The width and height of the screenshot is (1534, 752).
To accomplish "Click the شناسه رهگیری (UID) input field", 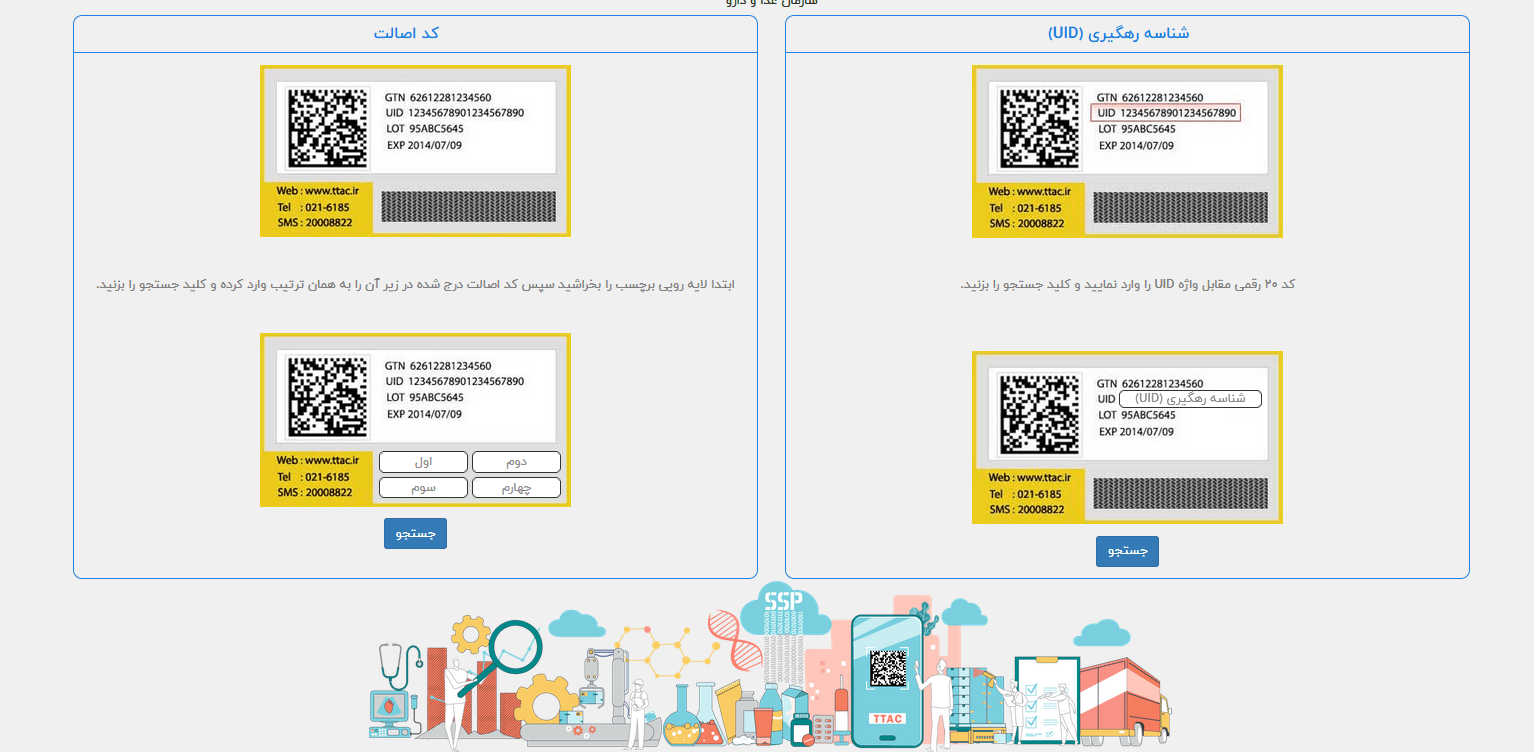I will 1190,399.
